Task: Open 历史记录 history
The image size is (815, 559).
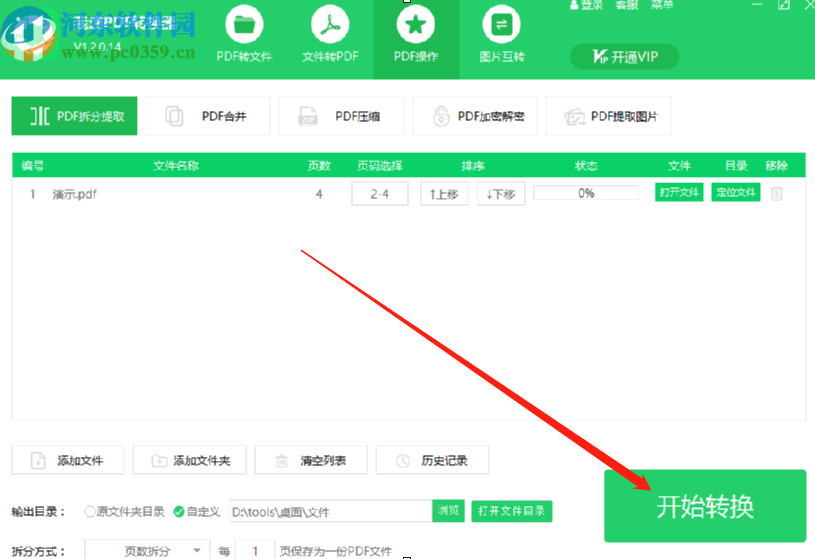Action: [x=432, y=460]
